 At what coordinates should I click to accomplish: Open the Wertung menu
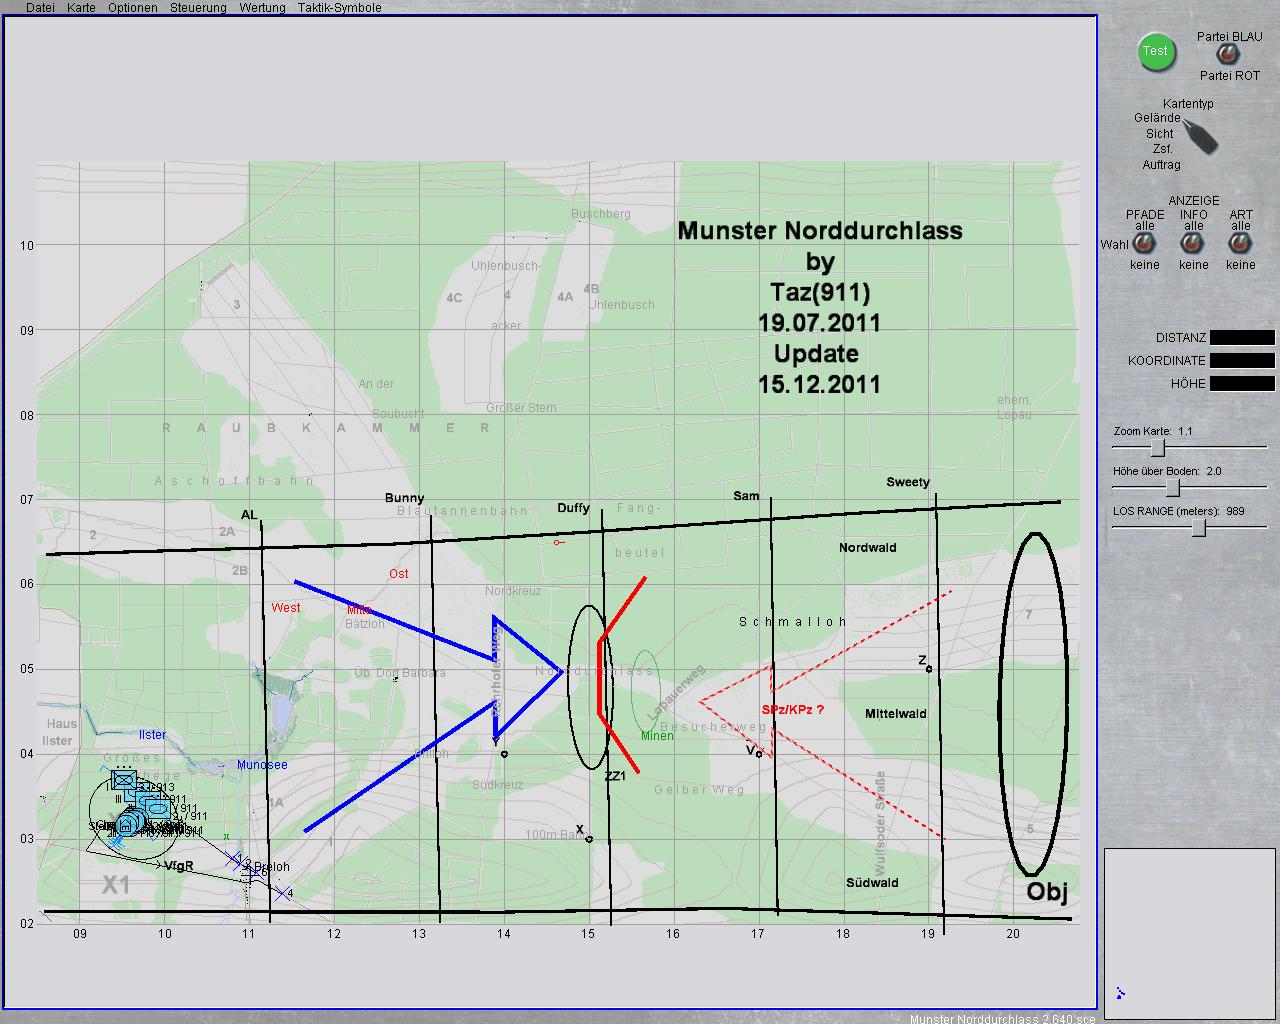click(x=261, y=8)
